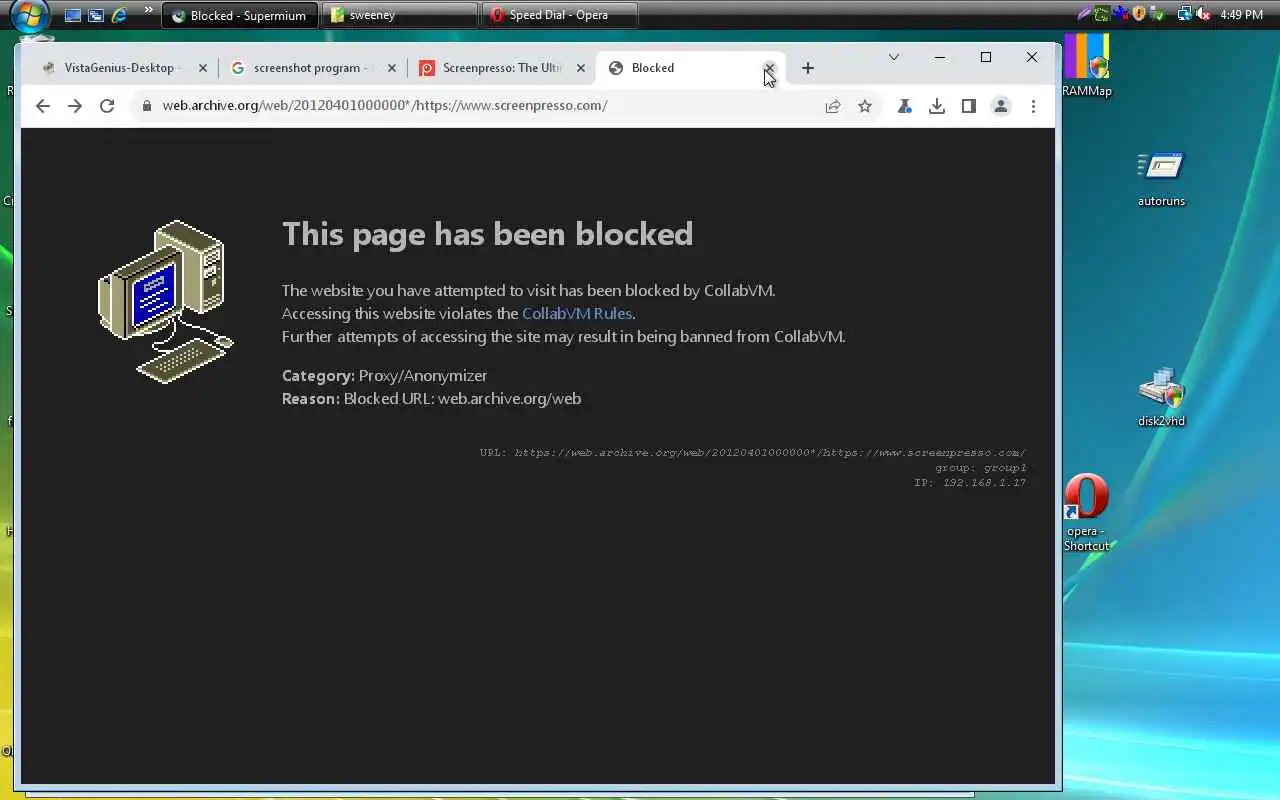Click the Show Desktop quick launch icon
1280x800 pixels.
72,15
